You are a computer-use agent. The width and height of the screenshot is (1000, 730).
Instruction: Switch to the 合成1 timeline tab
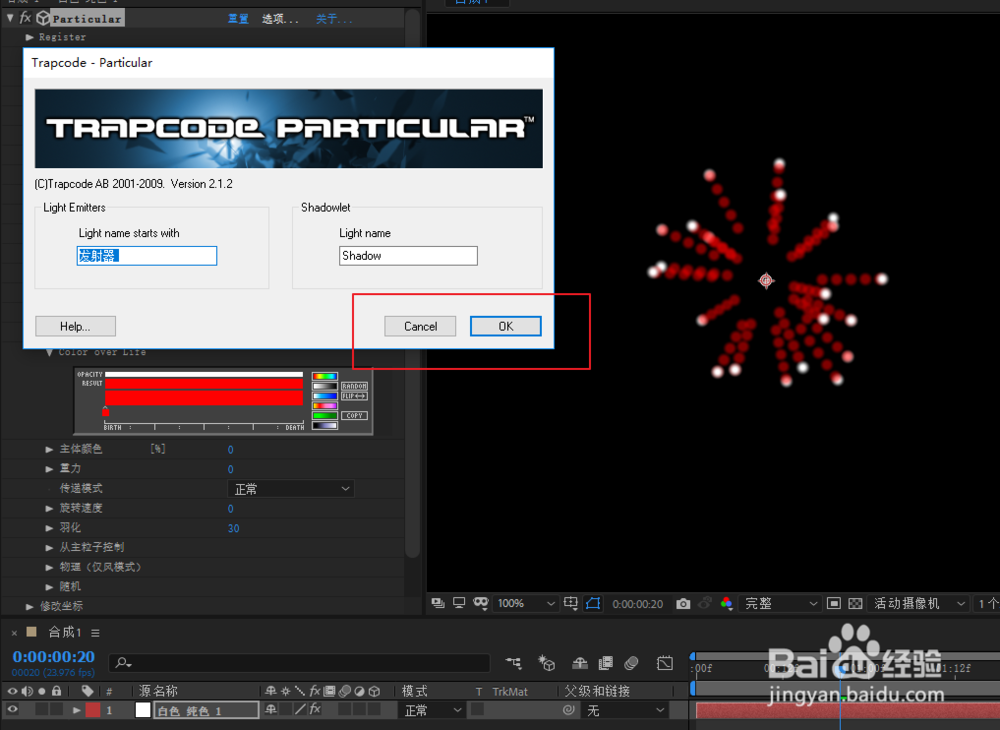tap(64, 632)
